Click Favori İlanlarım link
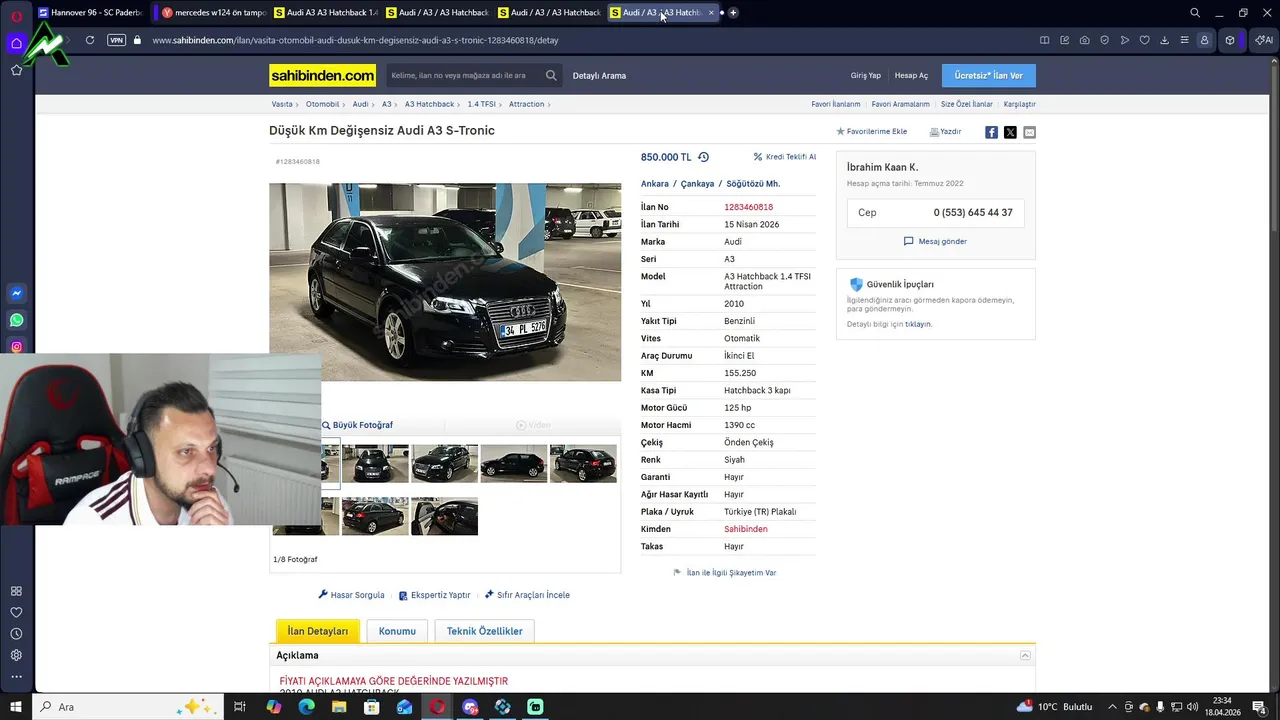 click(x=836, y=104)
